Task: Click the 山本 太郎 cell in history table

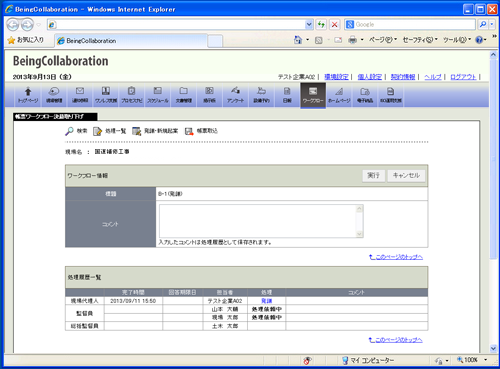Action: 225,309
